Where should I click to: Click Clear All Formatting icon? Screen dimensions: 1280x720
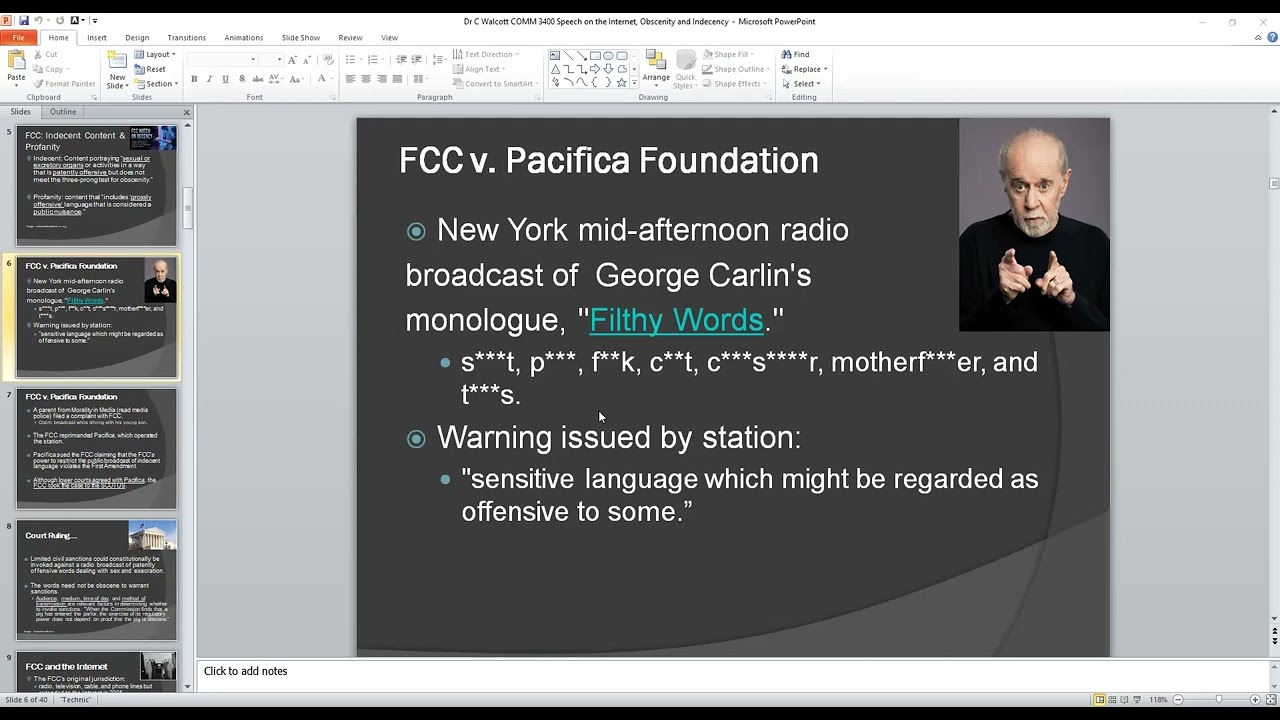pos(328,60)
